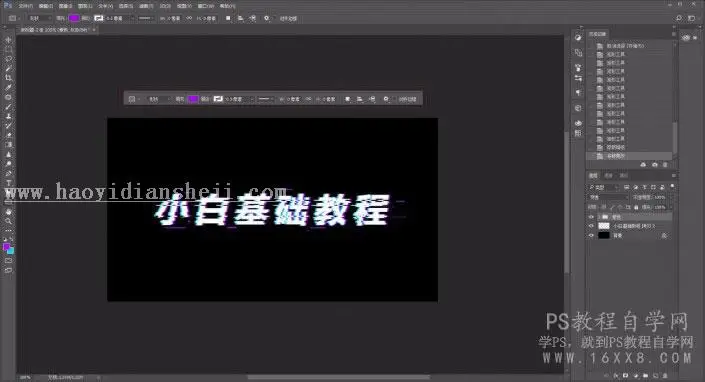The height and width of the screenshot is (382, 705).
Task: Open the History panel flyout menu
Action: click(674, 34)
